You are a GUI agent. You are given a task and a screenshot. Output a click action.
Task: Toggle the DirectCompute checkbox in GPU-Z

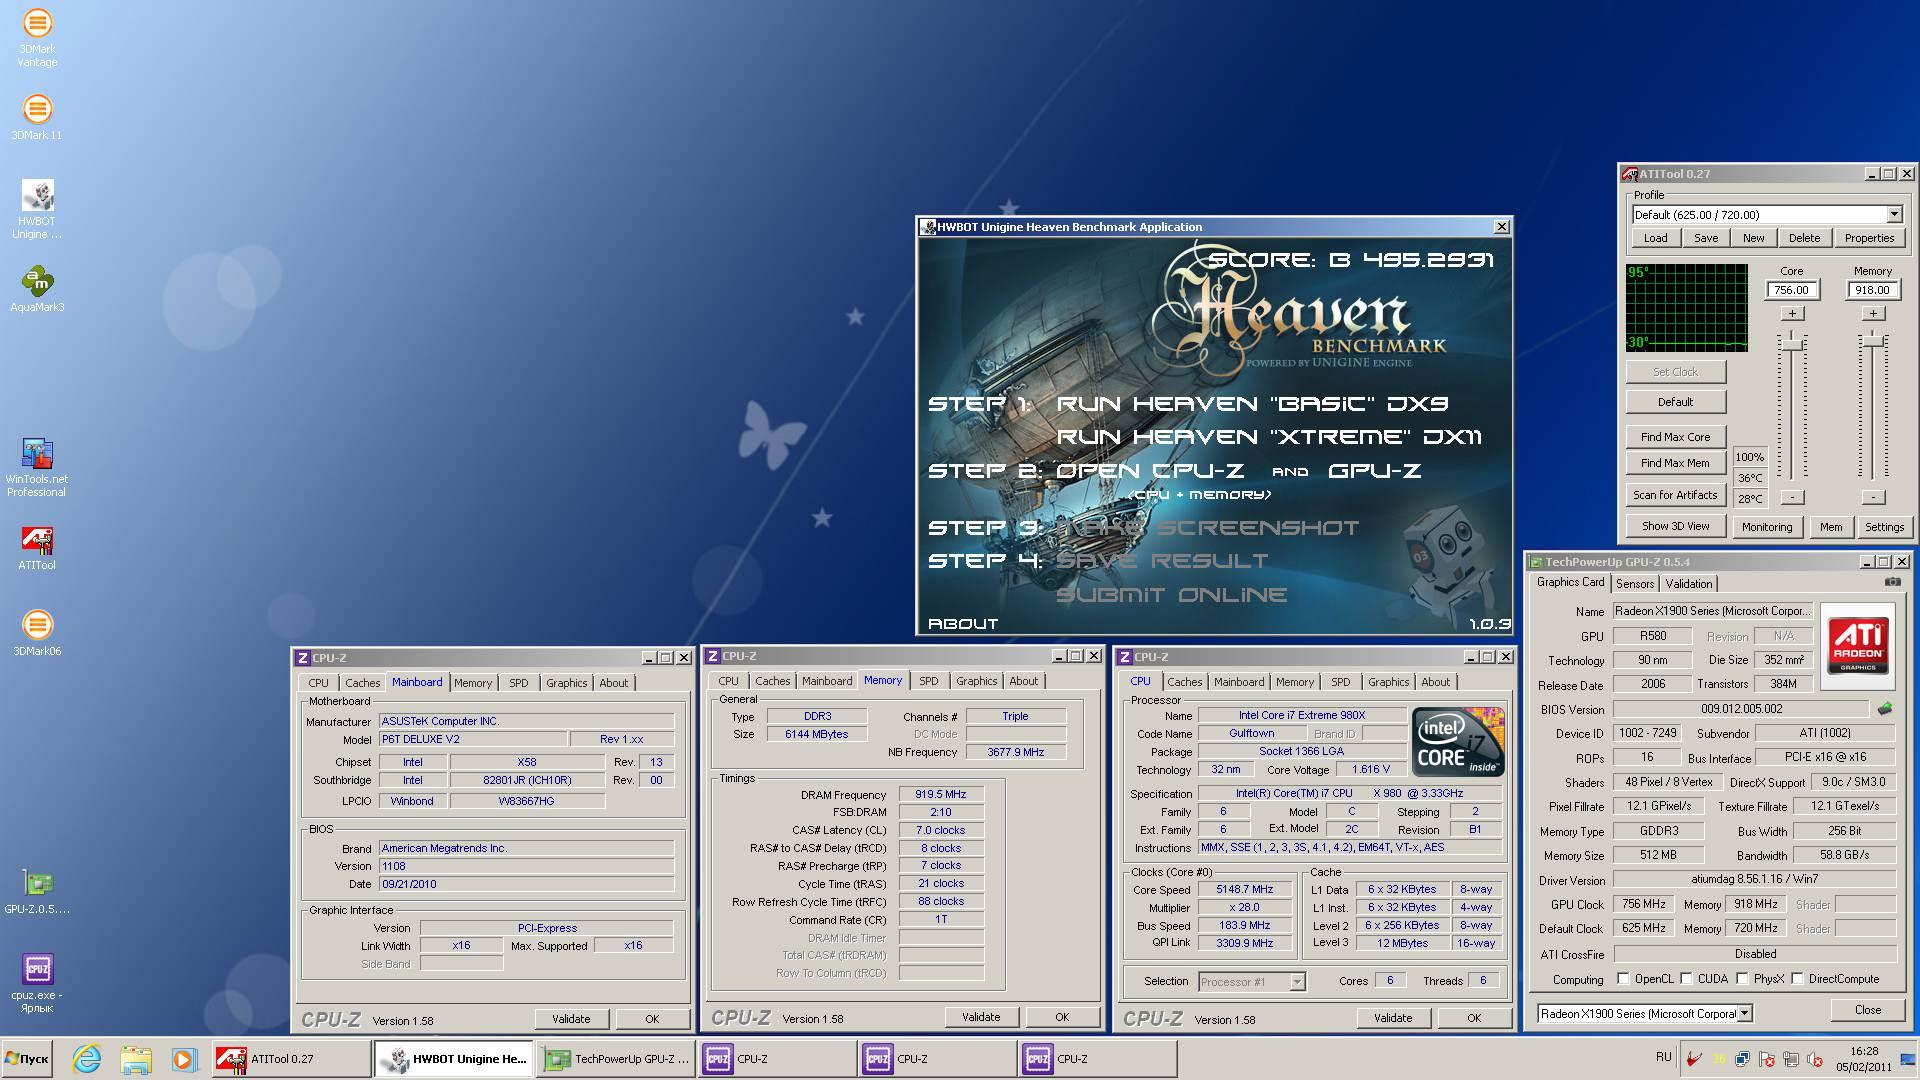[1797, 979]
